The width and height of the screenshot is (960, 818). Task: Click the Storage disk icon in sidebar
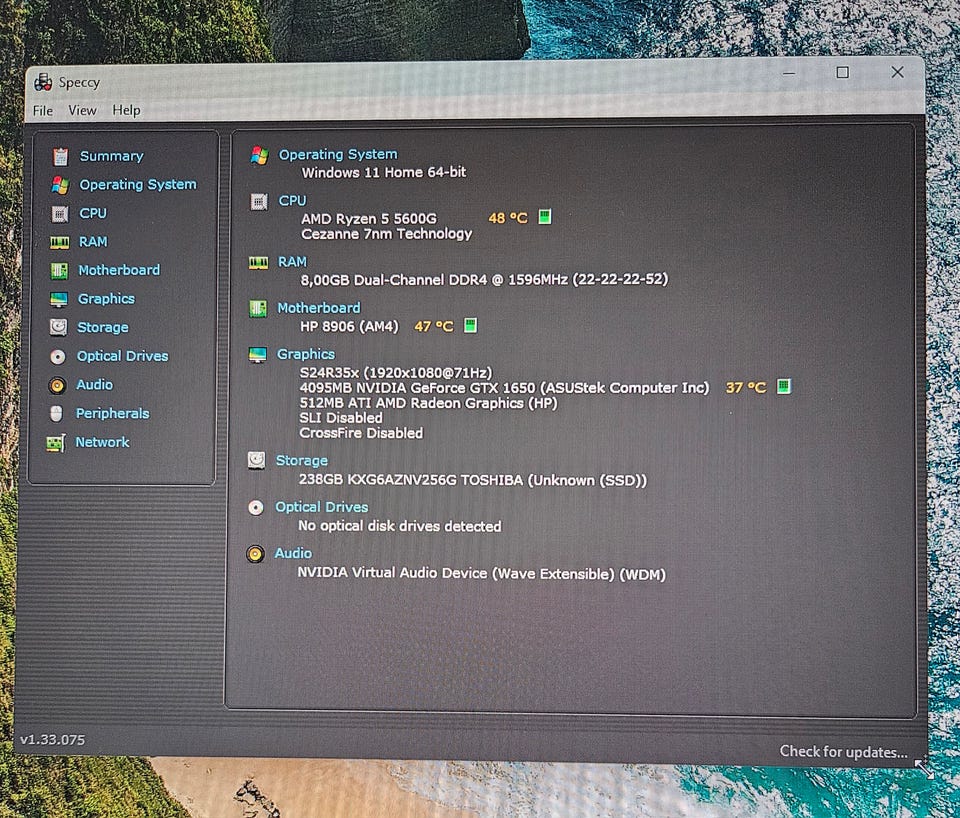point(58,328)
